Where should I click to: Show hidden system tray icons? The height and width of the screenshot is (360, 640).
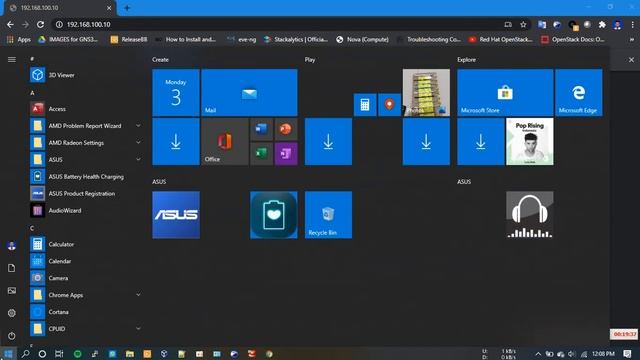[538, 354]
